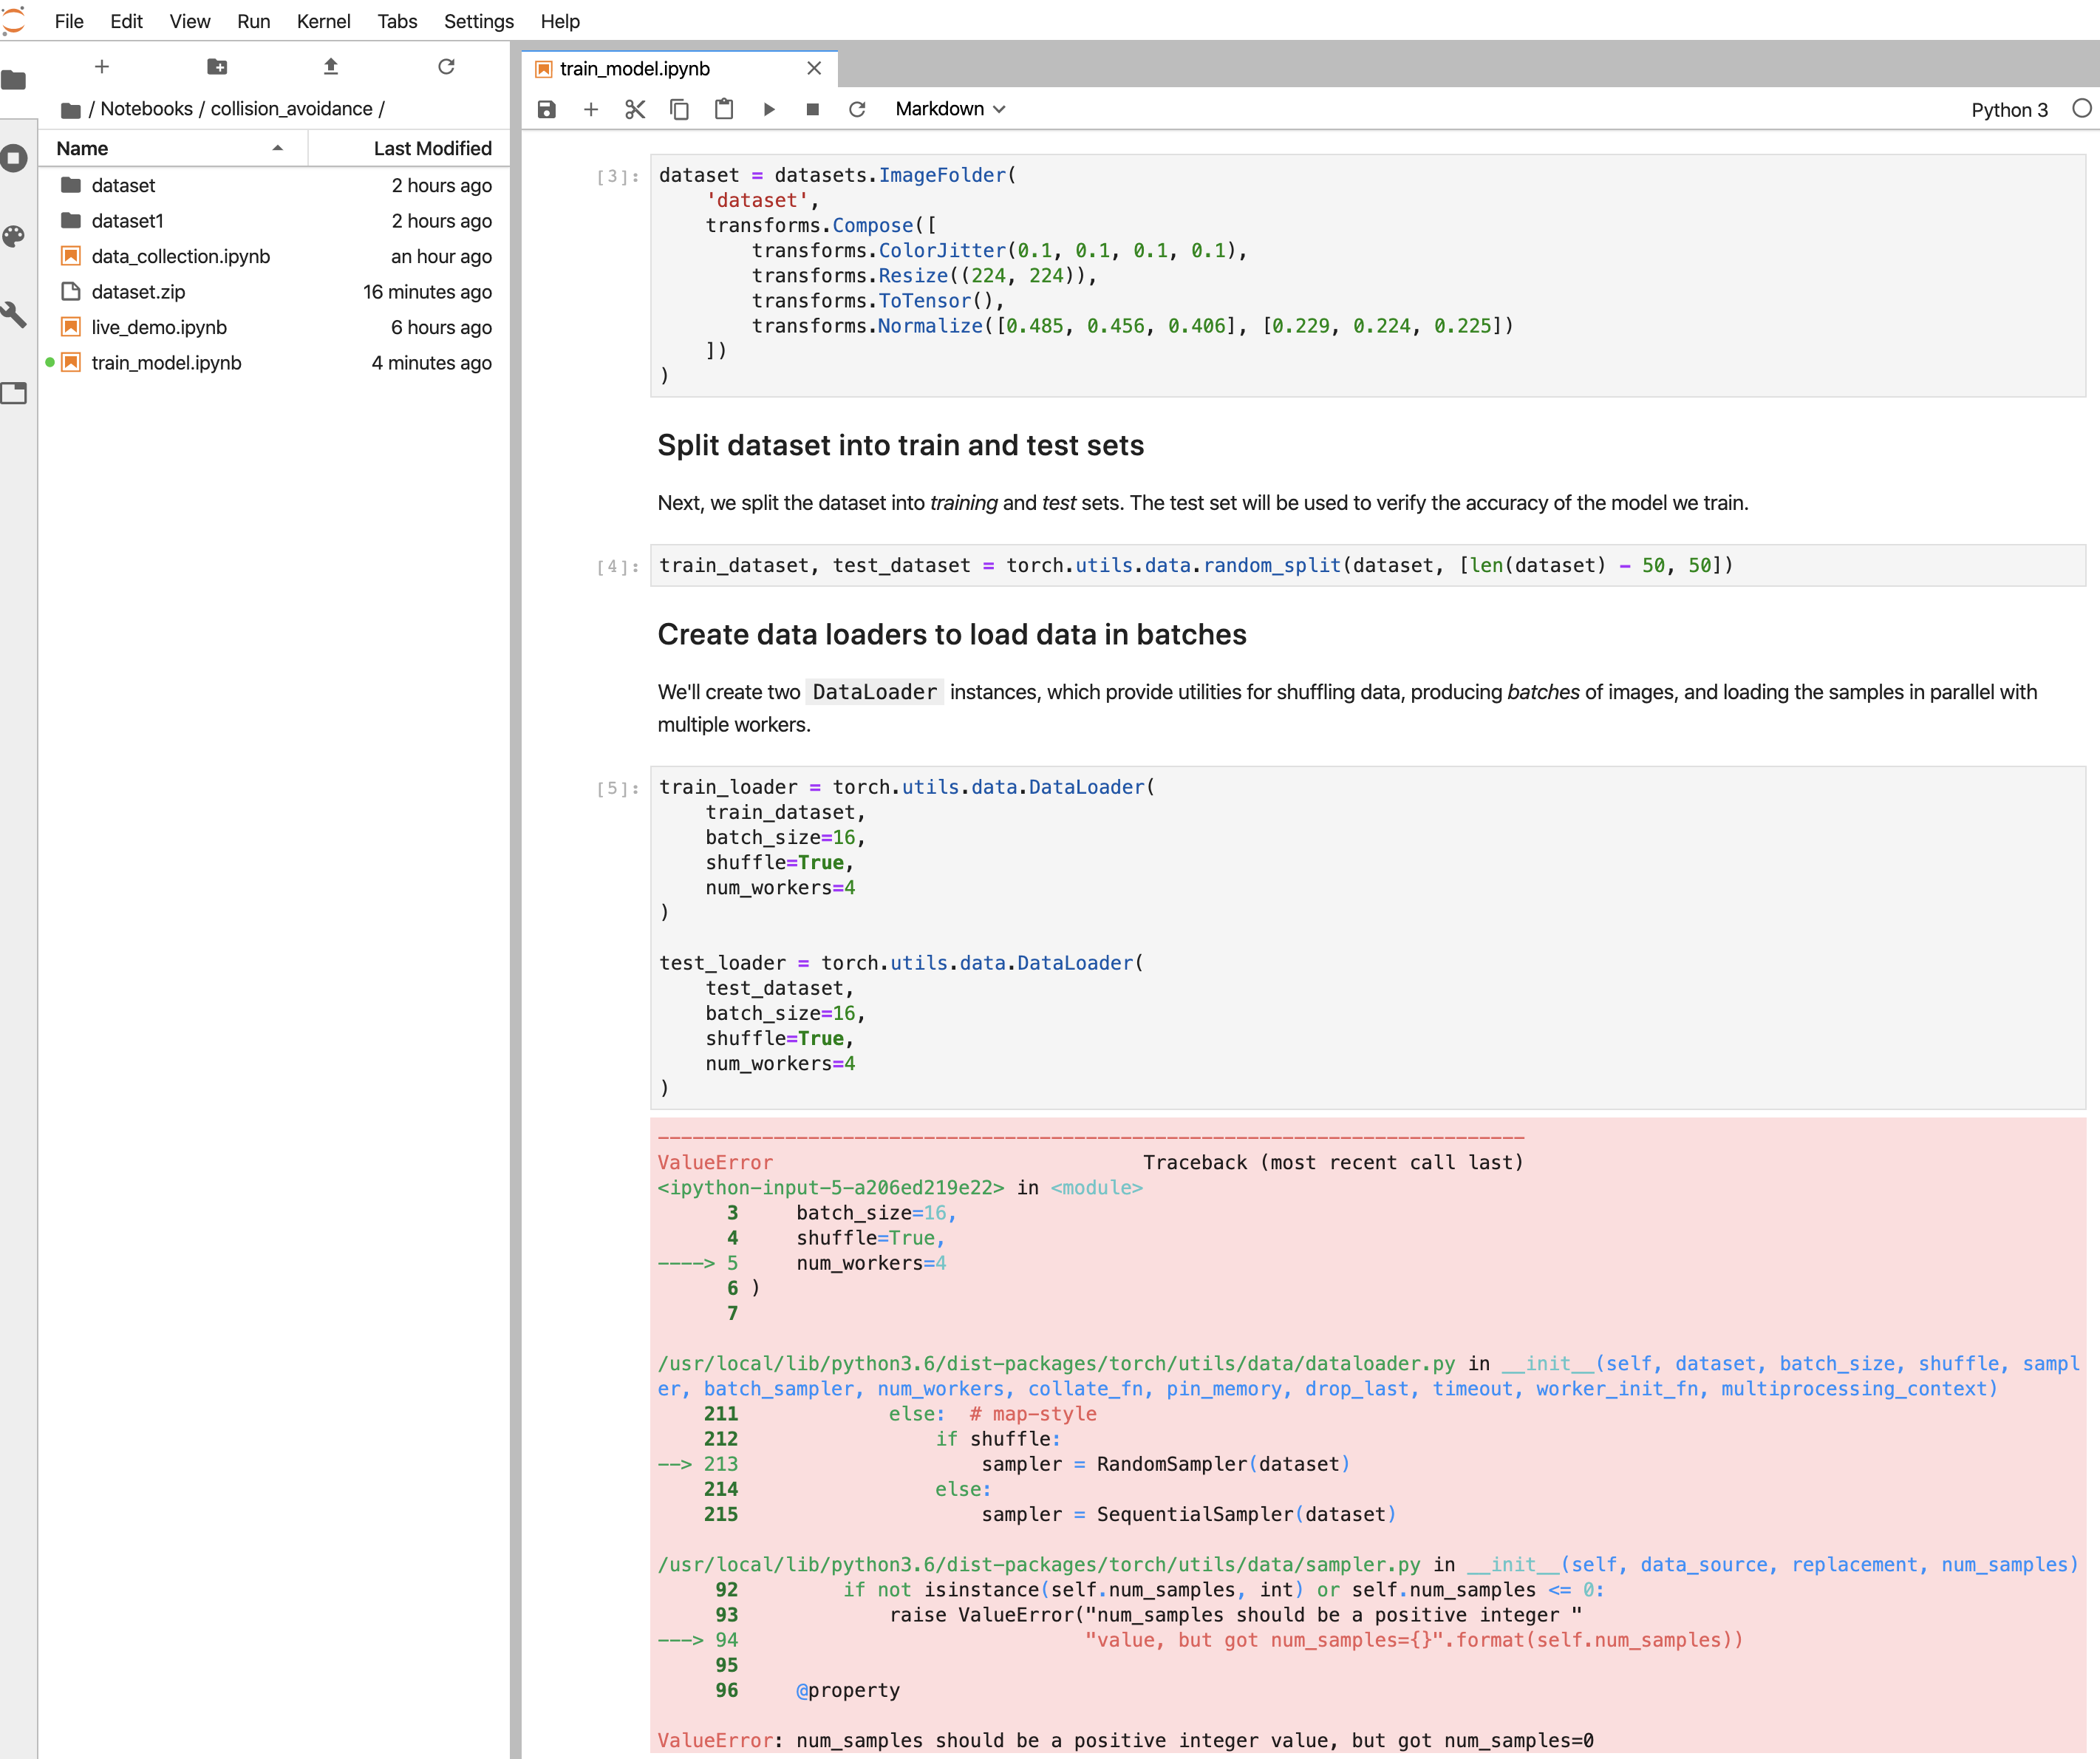The height and width of the screenshot is (1759, 2100).
Task: Insert a cell below with the plus icon
Action: [590, 109]
